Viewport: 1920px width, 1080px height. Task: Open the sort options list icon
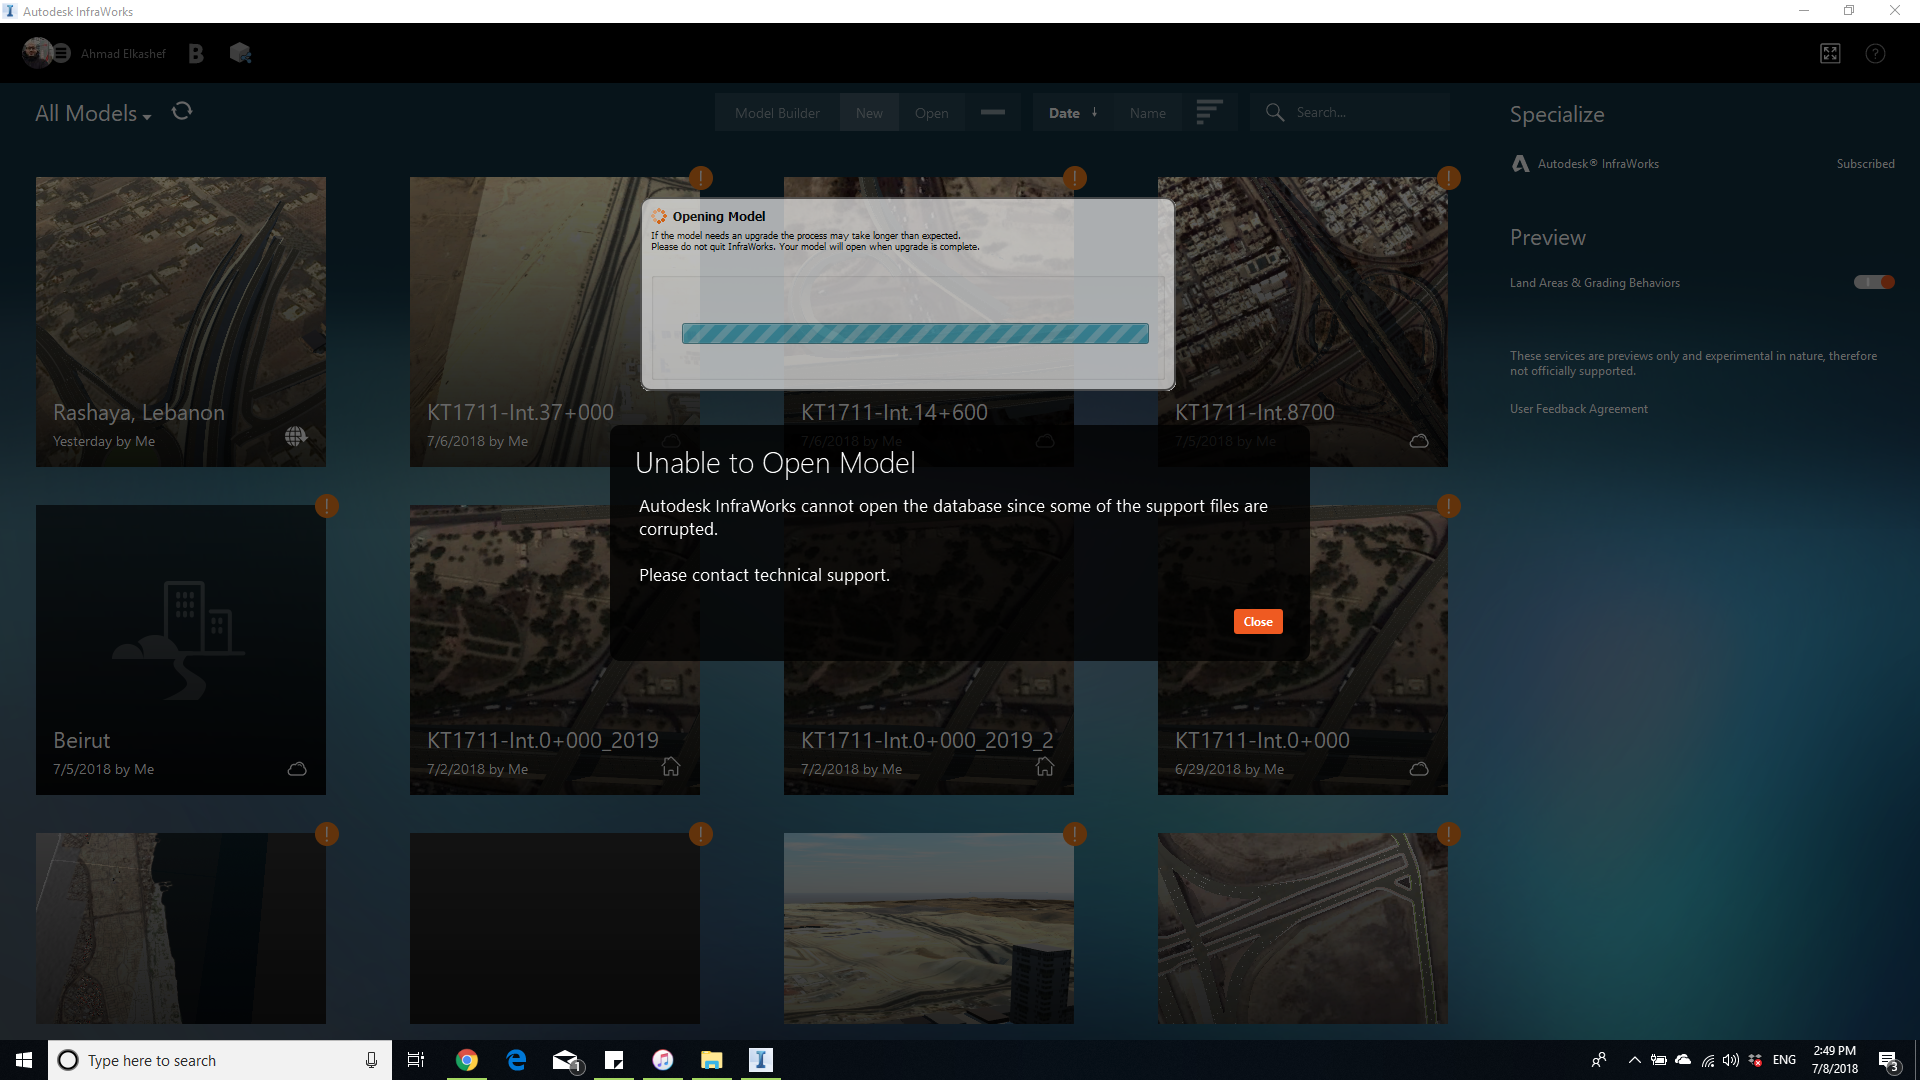tap(1210, 111)
